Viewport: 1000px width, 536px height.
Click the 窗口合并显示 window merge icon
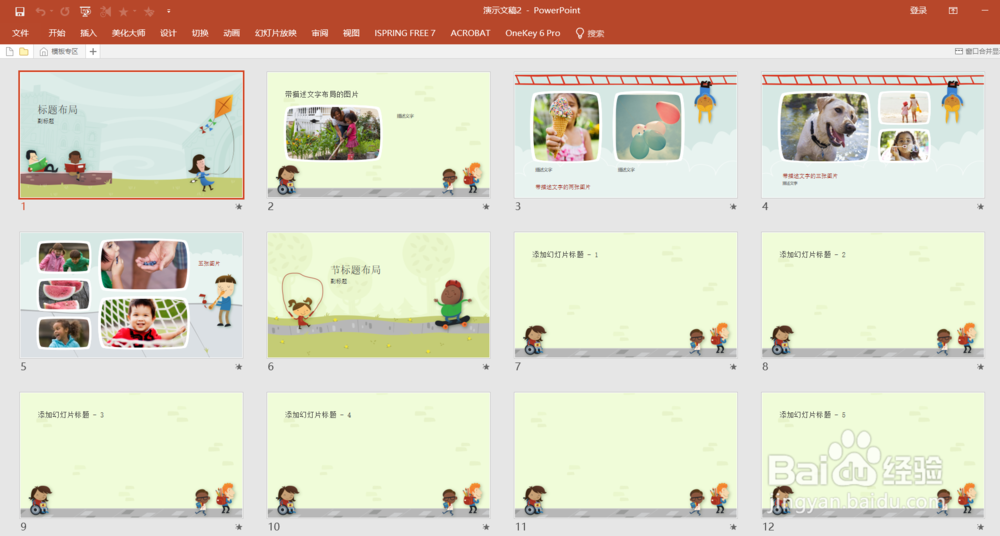[x=958, y=51]
